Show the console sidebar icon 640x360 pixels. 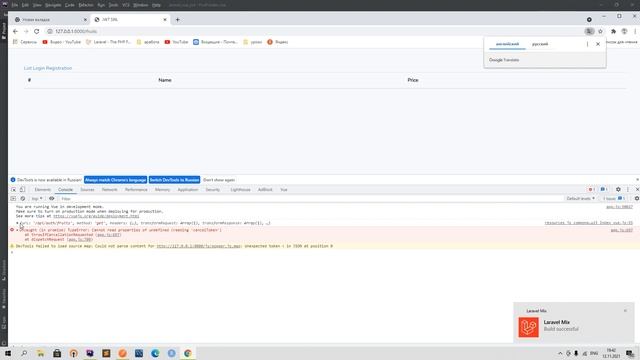pos(13,199)
